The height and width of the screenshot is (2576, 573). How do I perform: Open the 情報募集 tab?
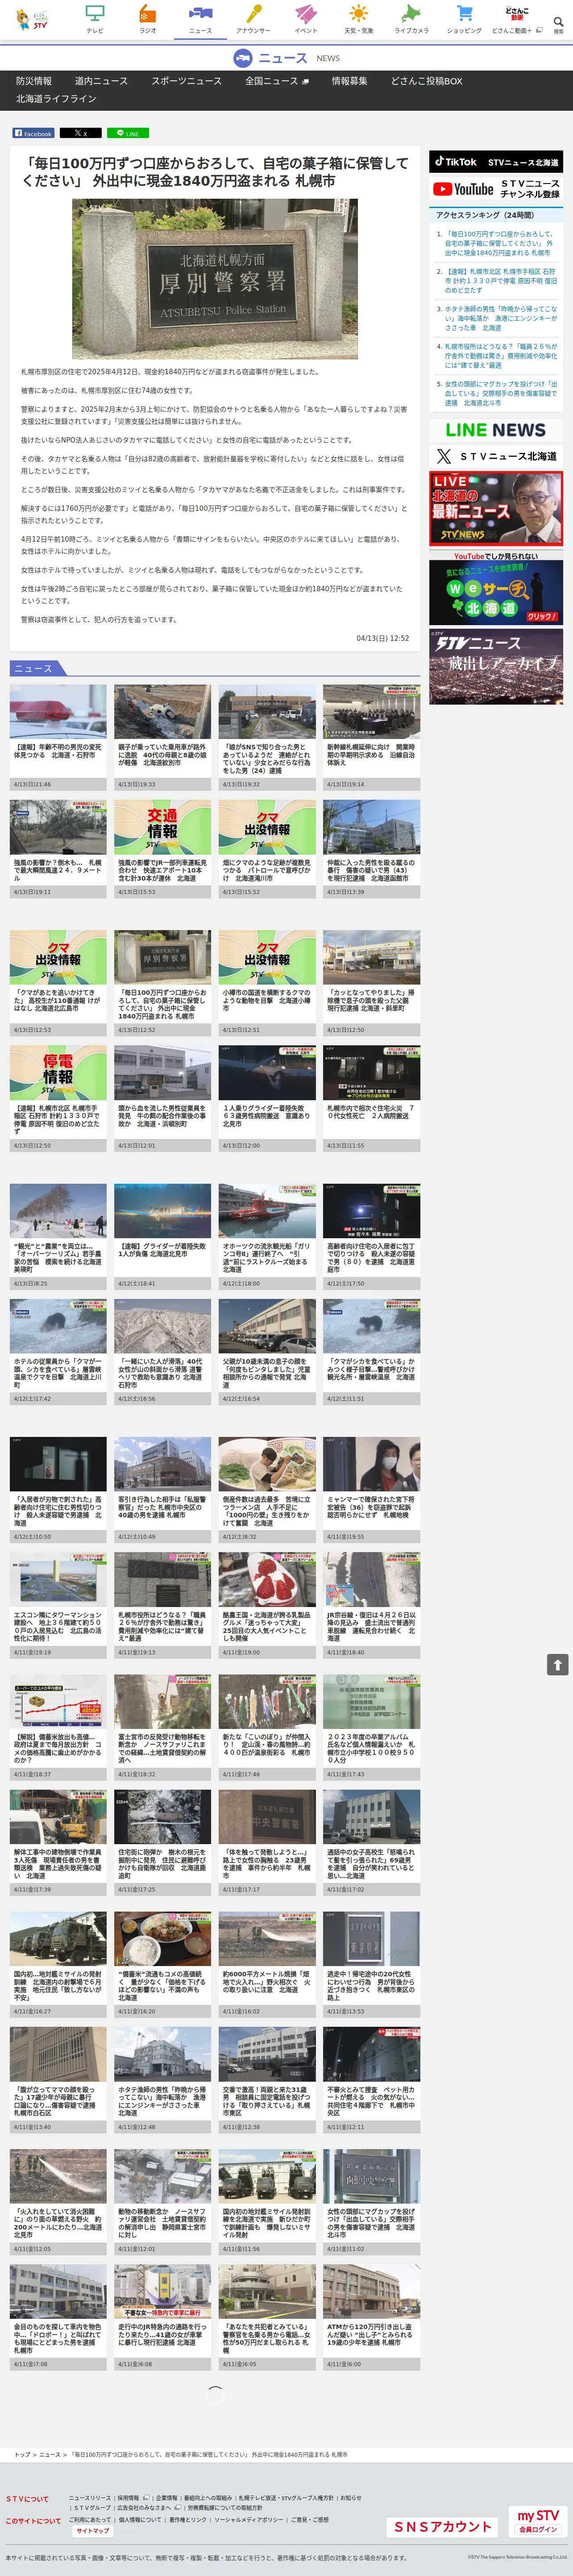pyautogui.click(x=349, y=81)
